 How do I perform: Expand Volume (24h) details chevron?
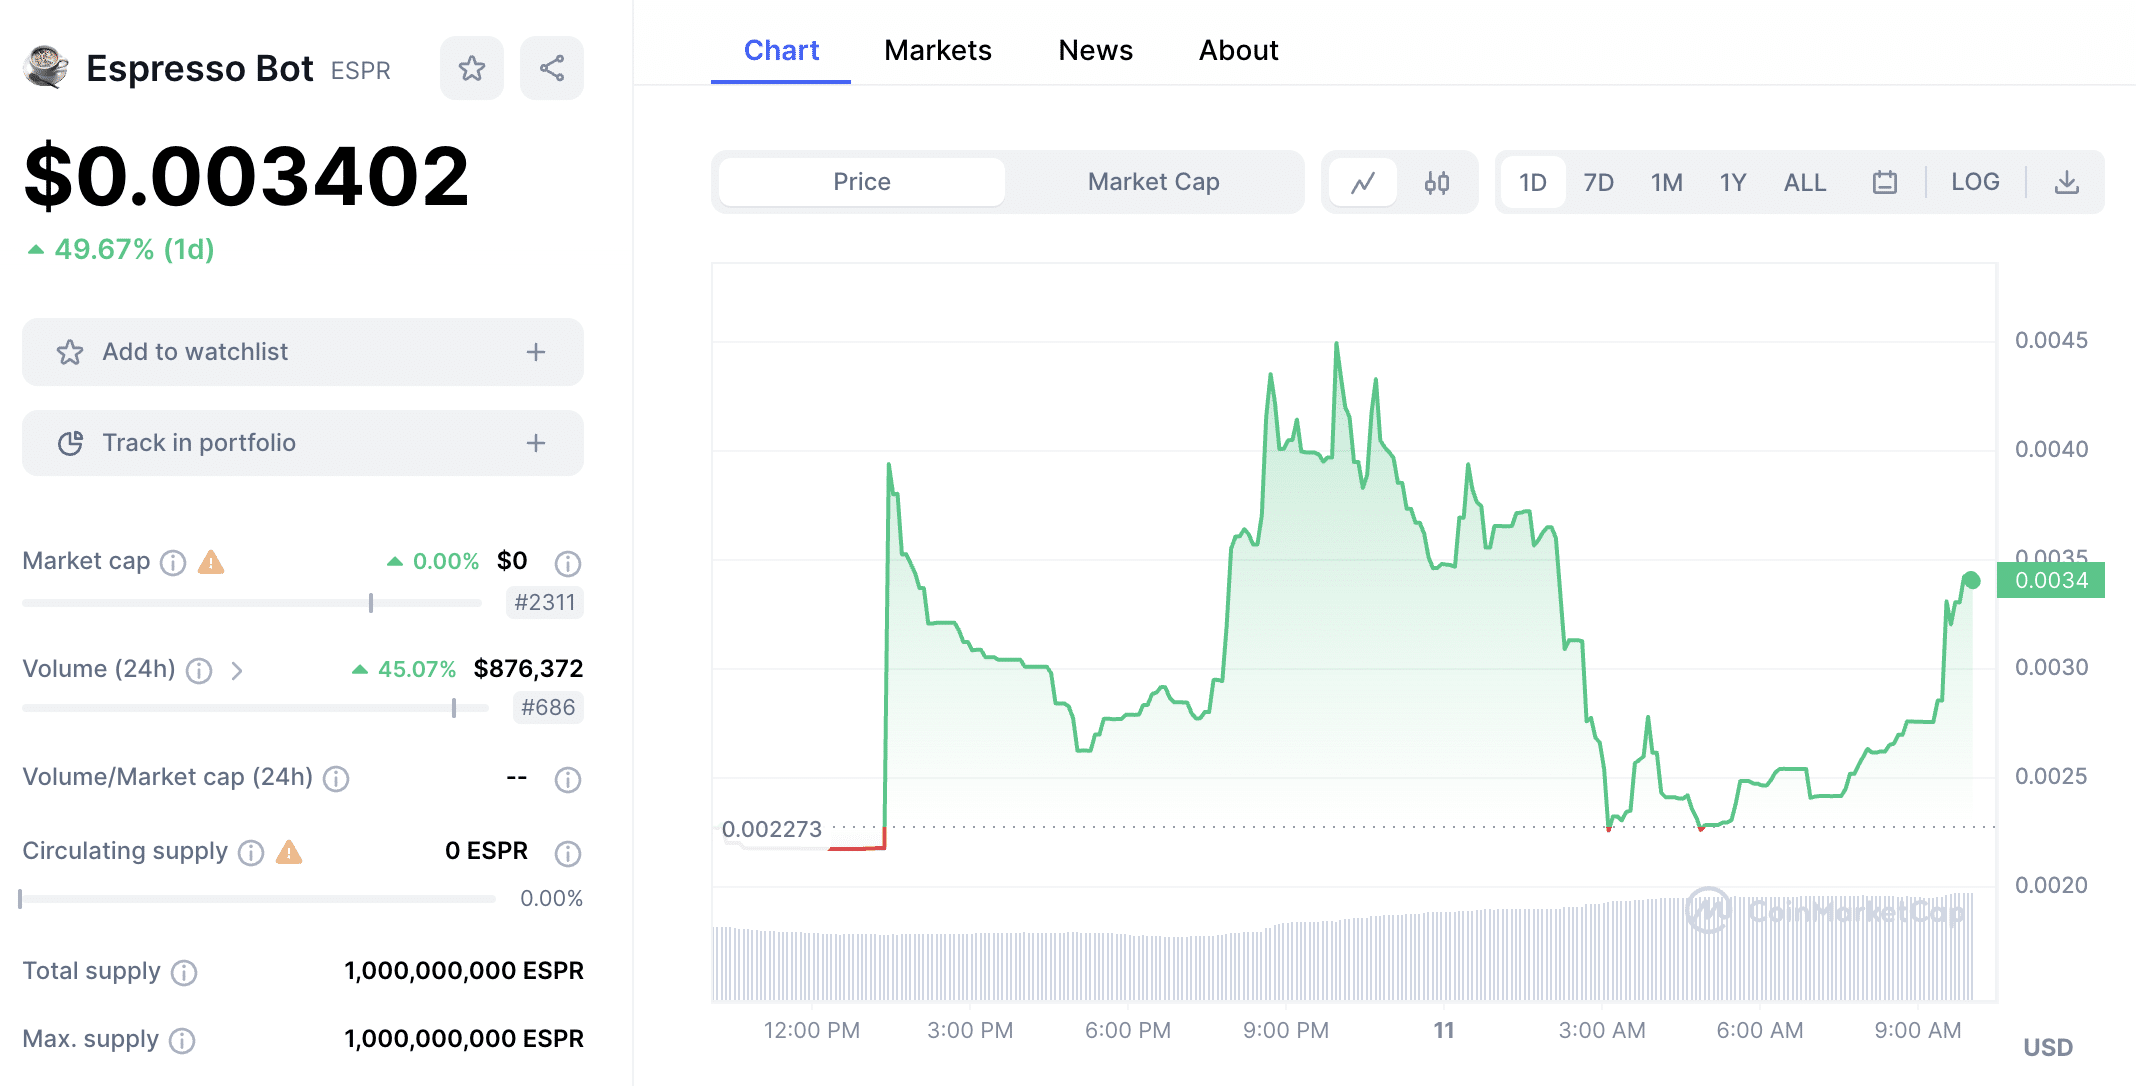[x=237, y=671]
